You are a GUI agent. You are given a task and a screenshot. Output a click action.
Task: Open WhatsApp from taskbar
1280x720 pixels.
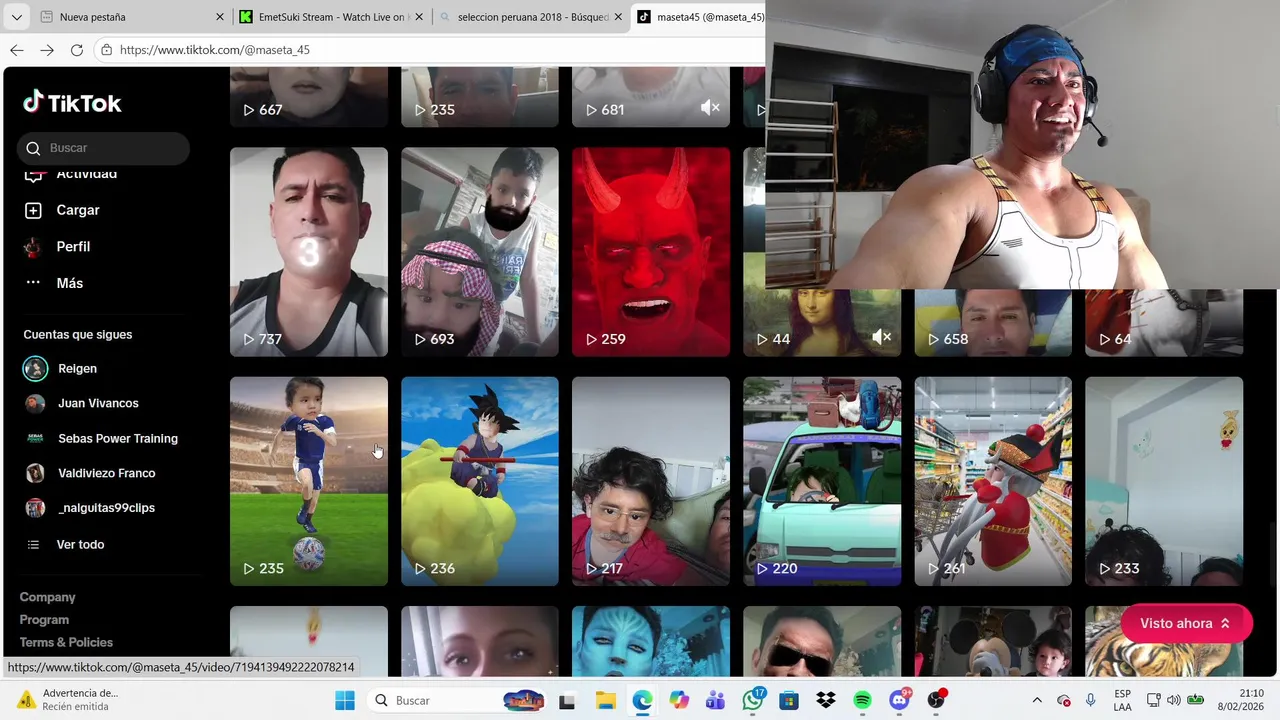(753, 700)
